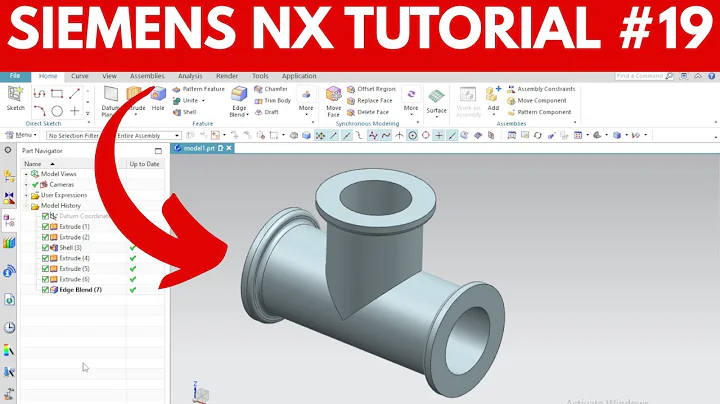Switch to the Analysis ribbon tab

coord(190,76)
